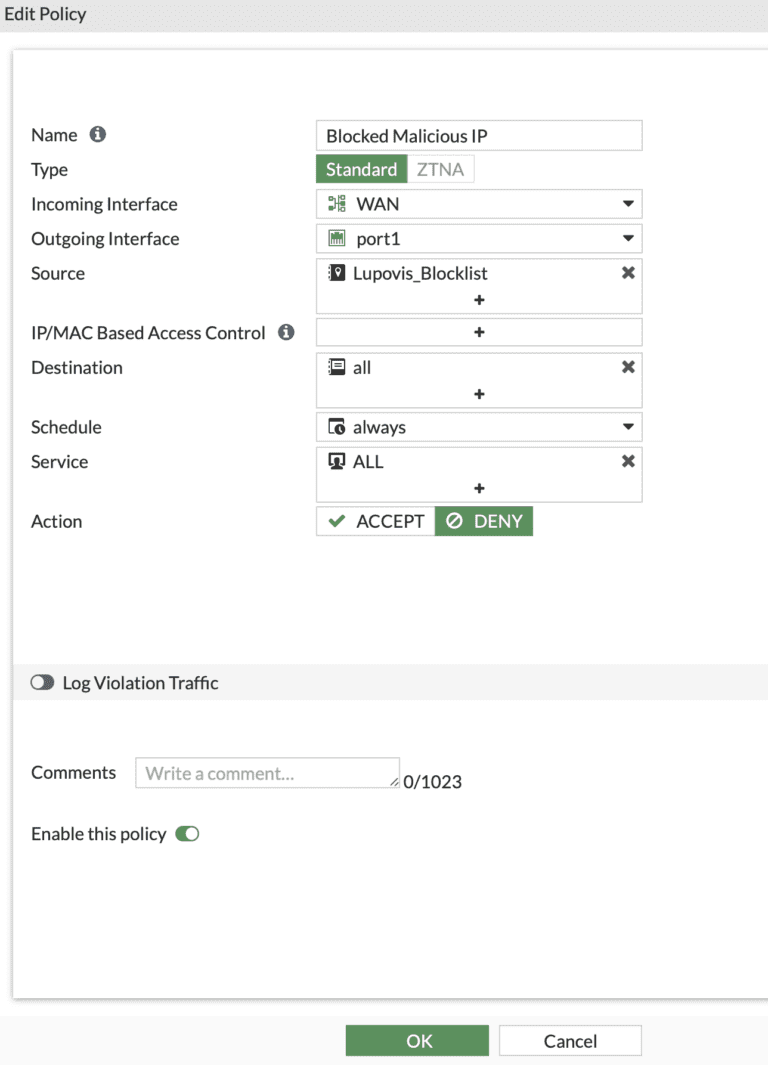
Task: Switch to the ZTNA policy type
Action: point(441,169)
